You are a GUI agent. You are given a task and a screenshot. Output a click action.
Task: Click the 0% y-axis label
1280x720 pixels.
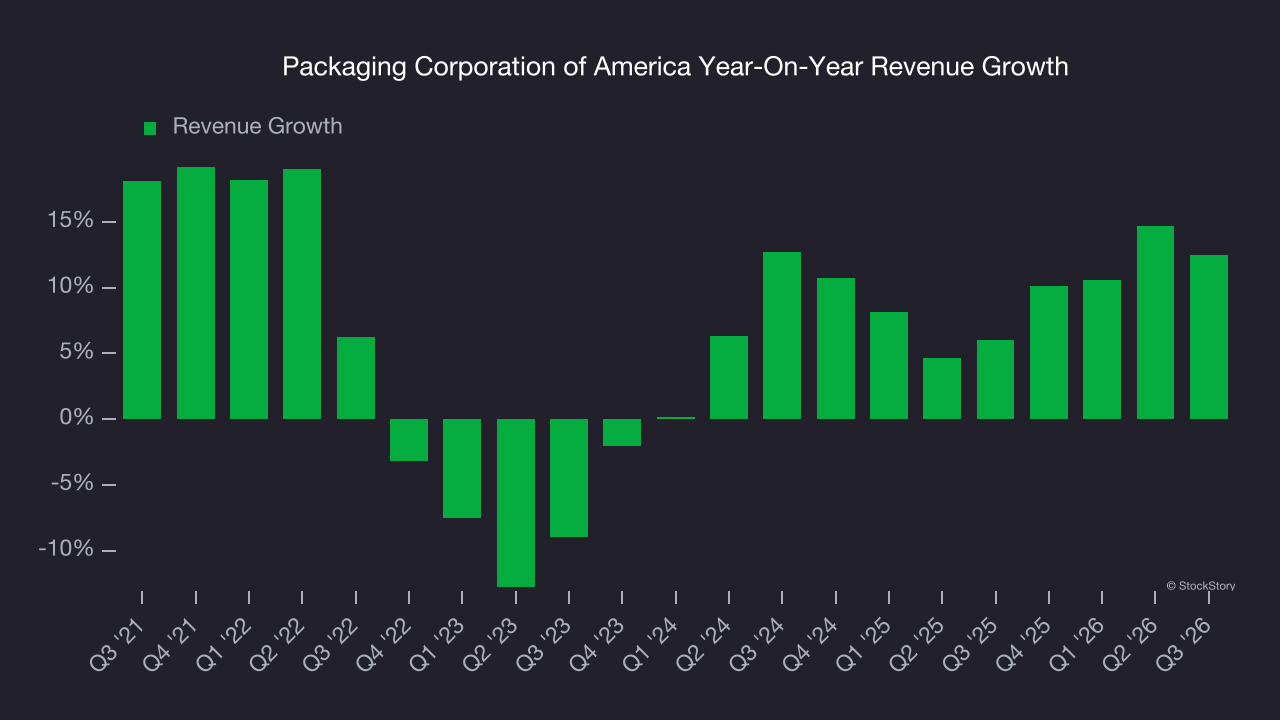click(75, 418)
